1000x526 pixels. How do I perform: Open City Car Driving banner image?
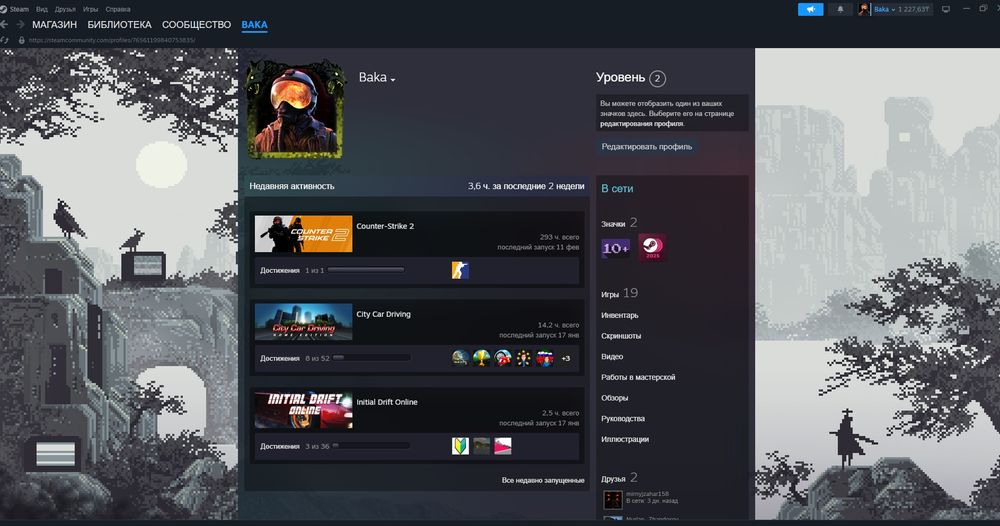pyautogui.click(x=304, y=322)
